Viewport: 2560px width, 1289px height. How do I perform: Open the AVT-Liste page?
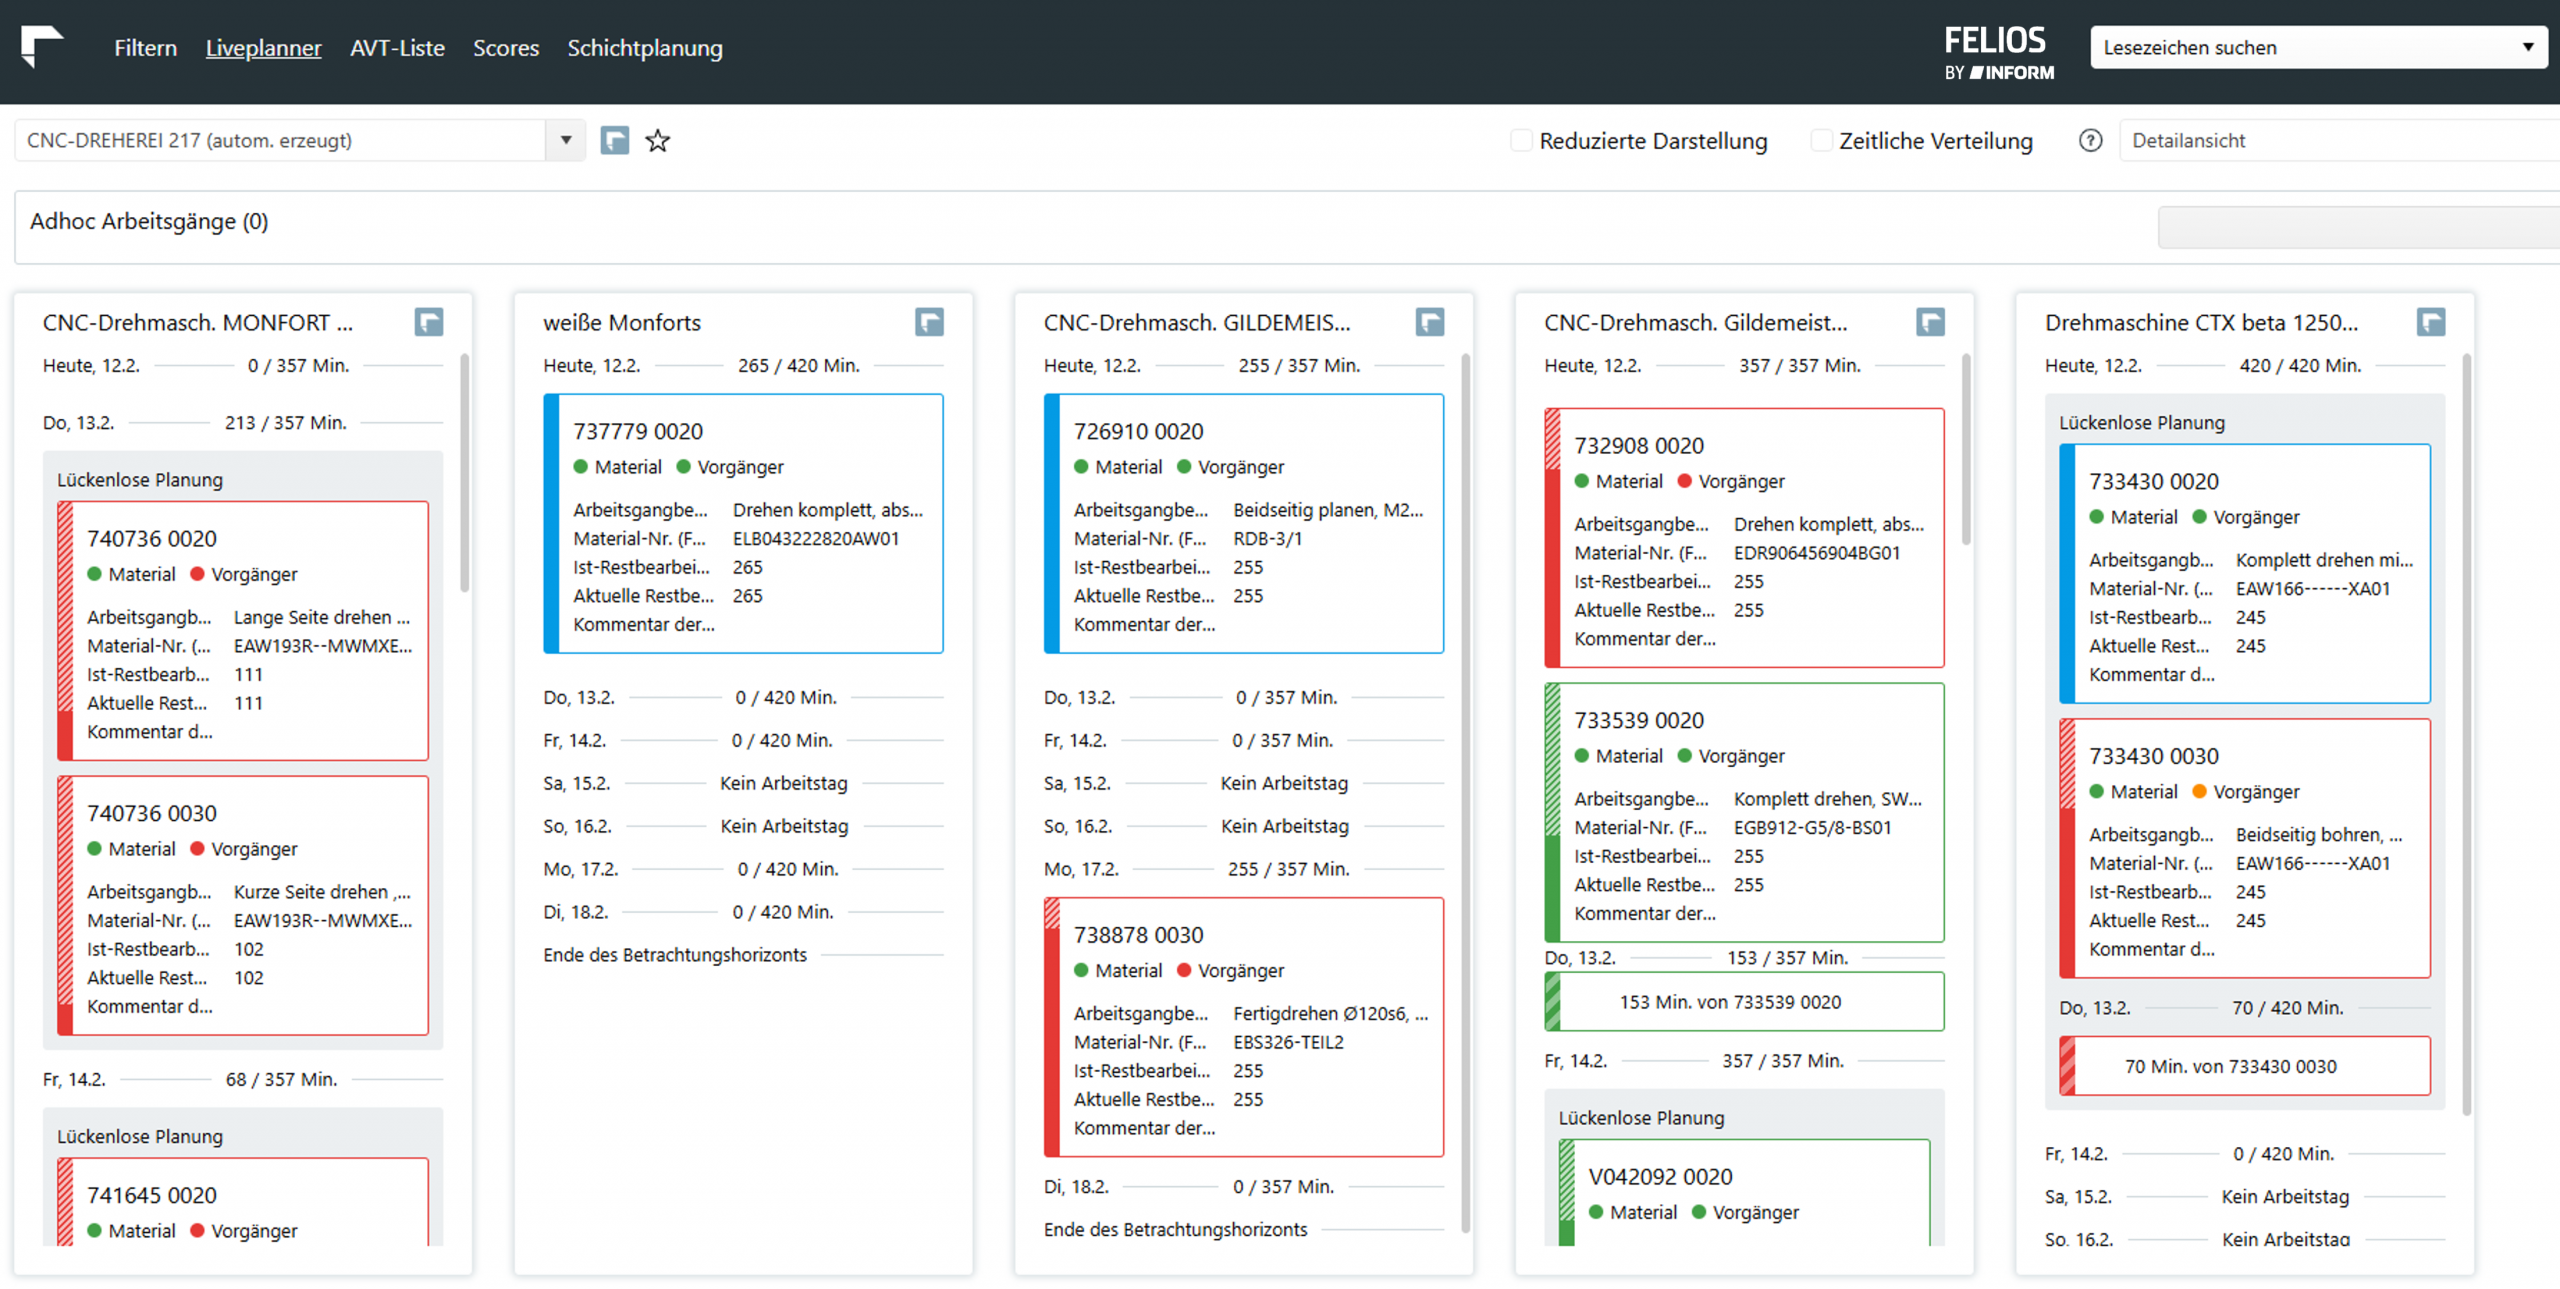(397, 48)
